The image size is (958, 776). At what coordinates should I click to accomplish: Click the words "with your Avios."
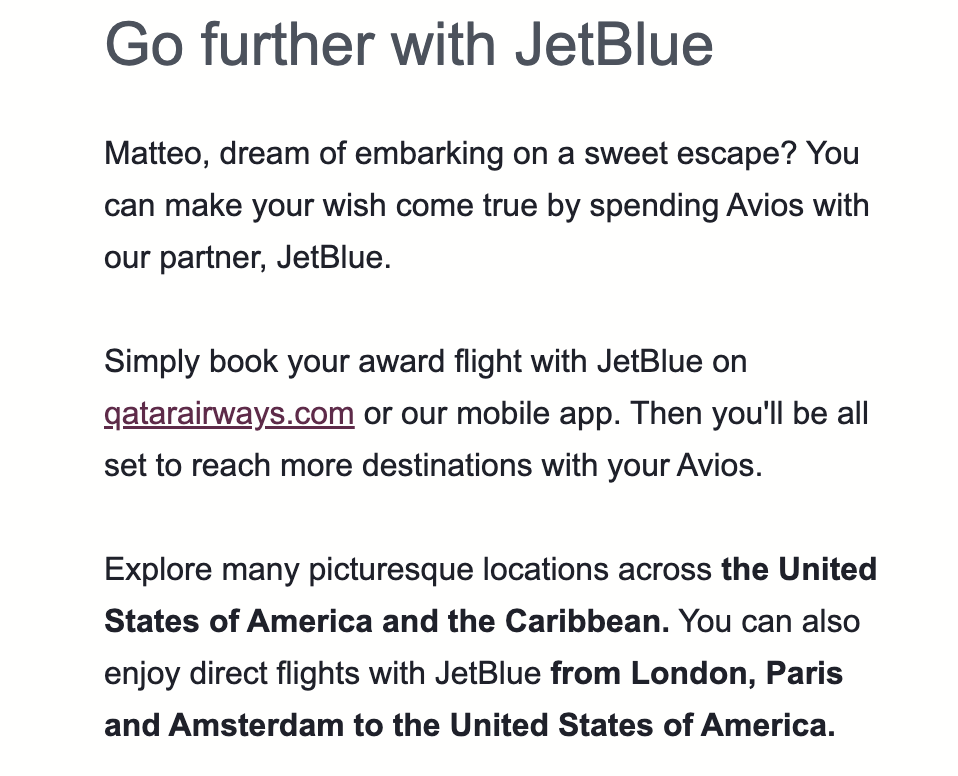point(652,466)
